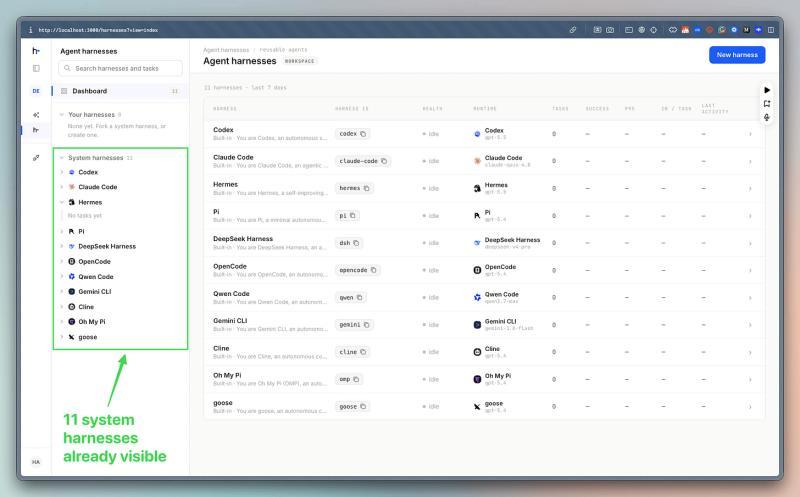Copy the opencode harness ID
Image resolution: width=800 pixels, height=497 pixels.
tap(373, 270)
